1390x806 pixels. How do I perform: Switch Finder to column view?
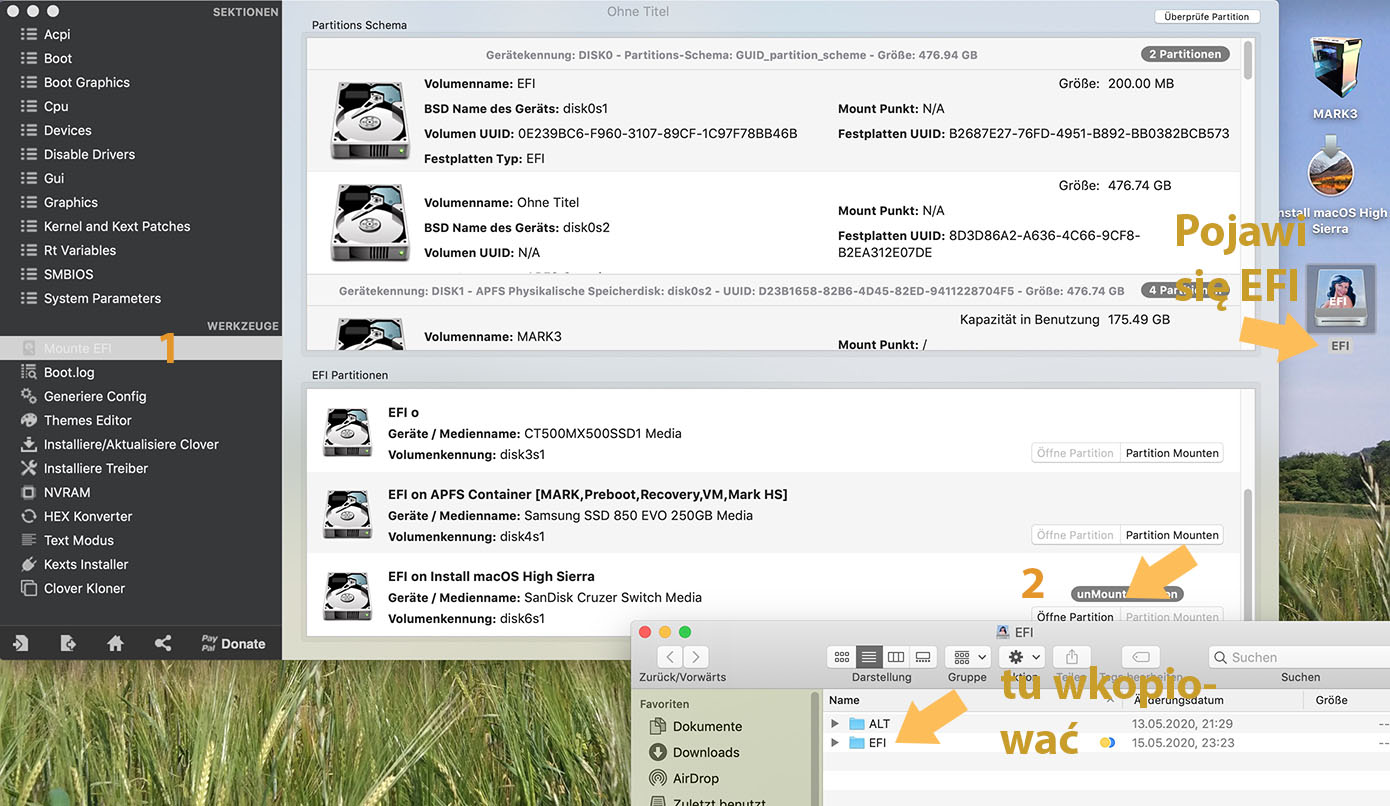click(x=896, y=657)
